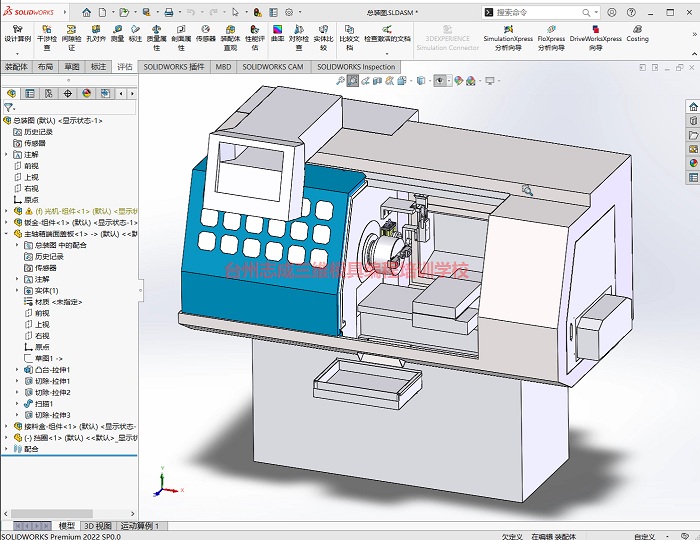The height and width of the screenshot is (540, 700).
Task: Open the Help question mark icon
Action: pyautogui.click(x=631, y=12)
